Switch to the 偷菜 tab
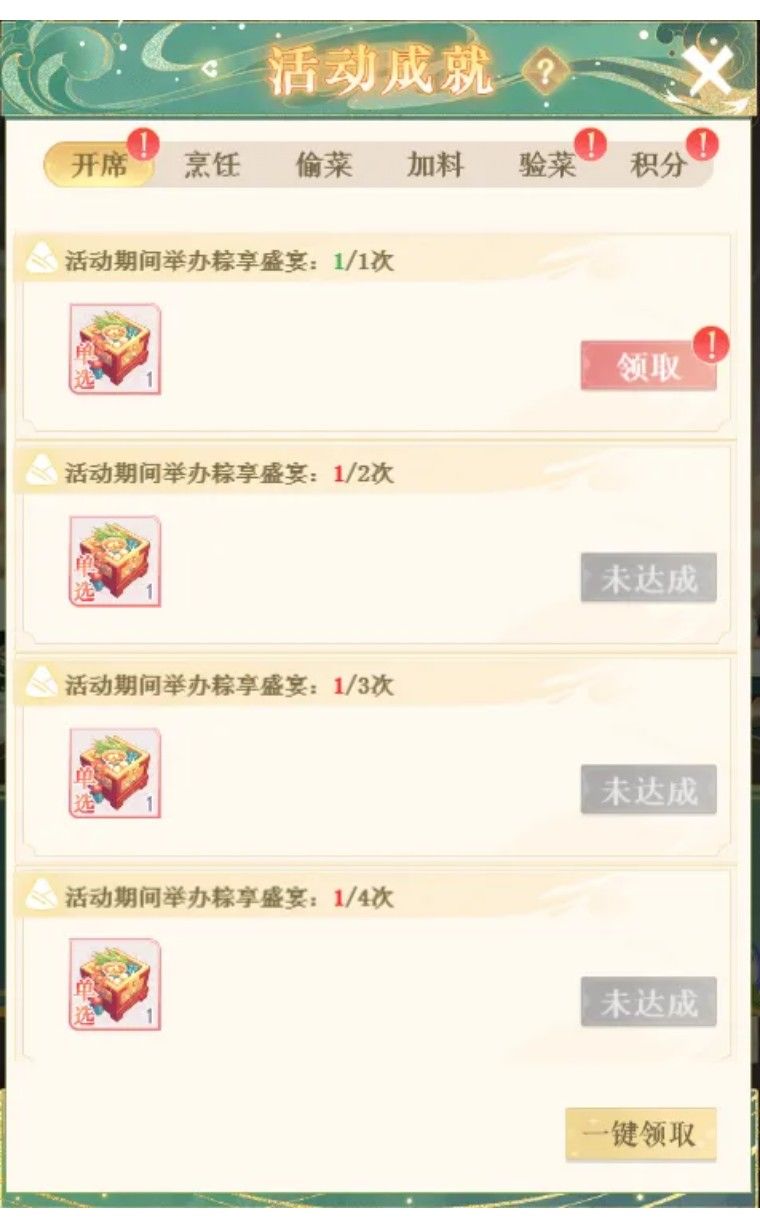Screen dimensions: 760x1228 324,165
